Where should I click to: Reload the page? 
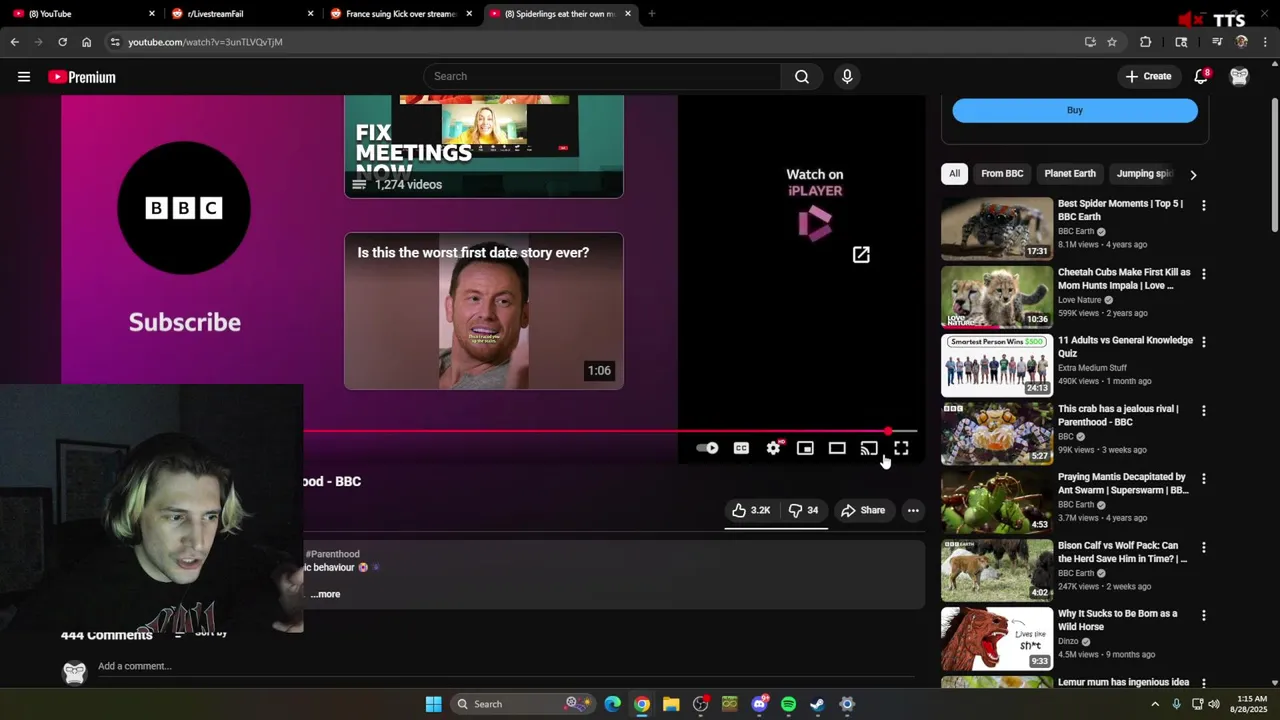[62, 42]
